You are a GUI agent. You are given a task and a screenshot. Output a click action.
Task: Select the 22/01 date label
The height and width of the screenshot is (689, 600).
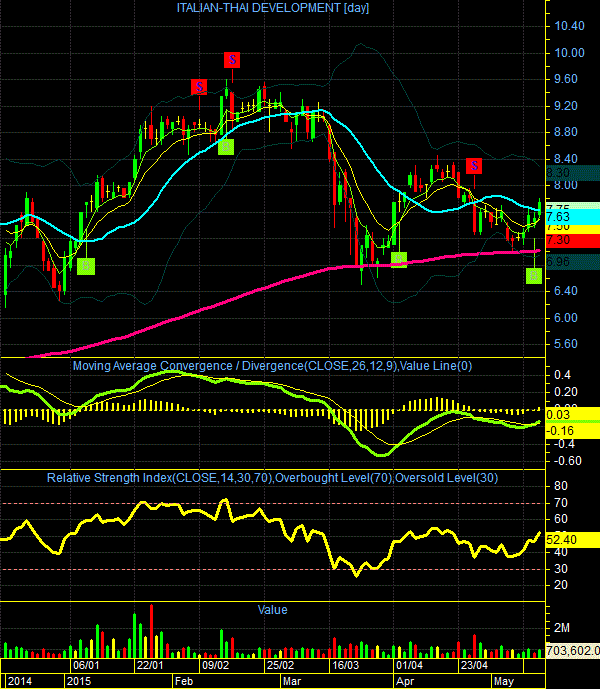tap(150, 665)
